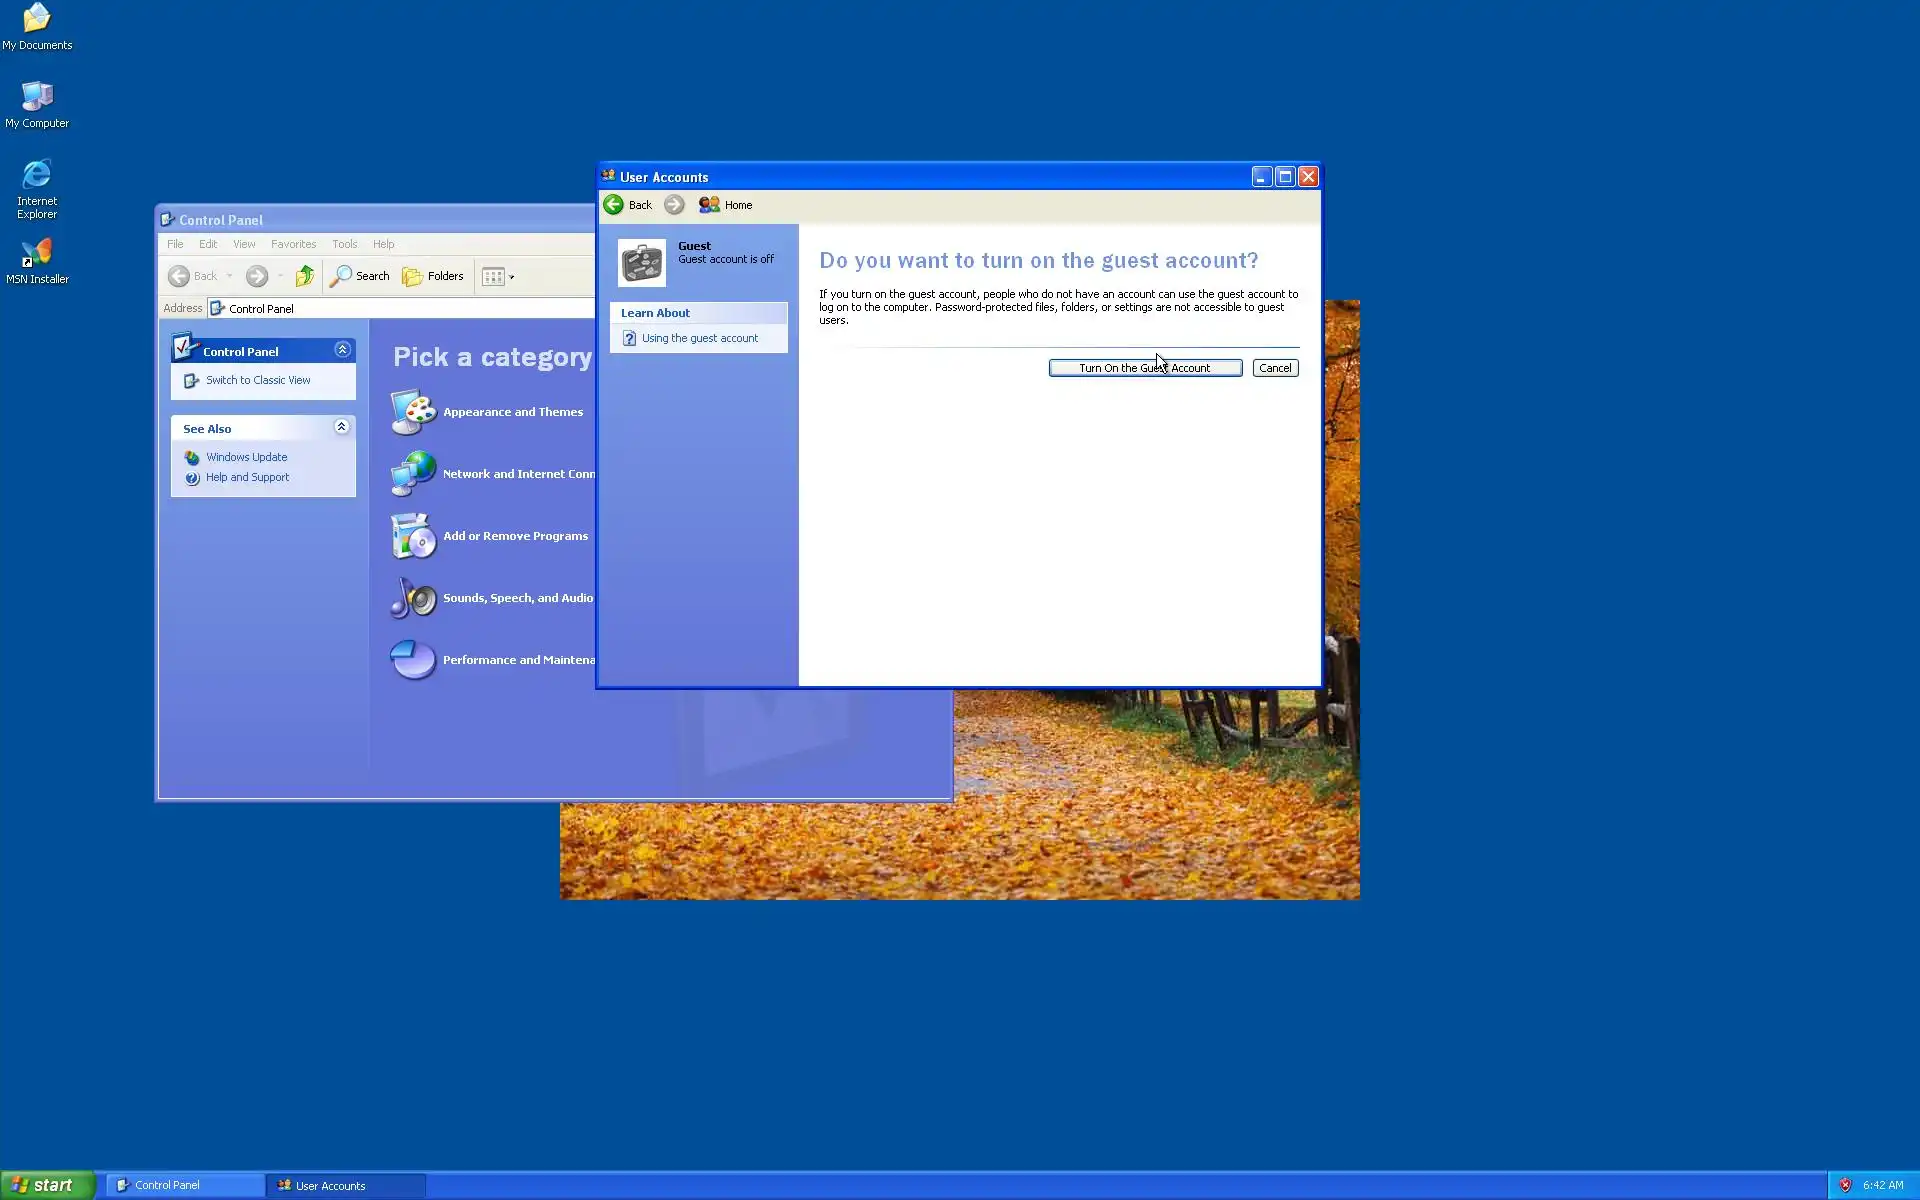Click the Folders toolbar button
This screenshot has width=1920, height=1200.
(x=433, y=276)
